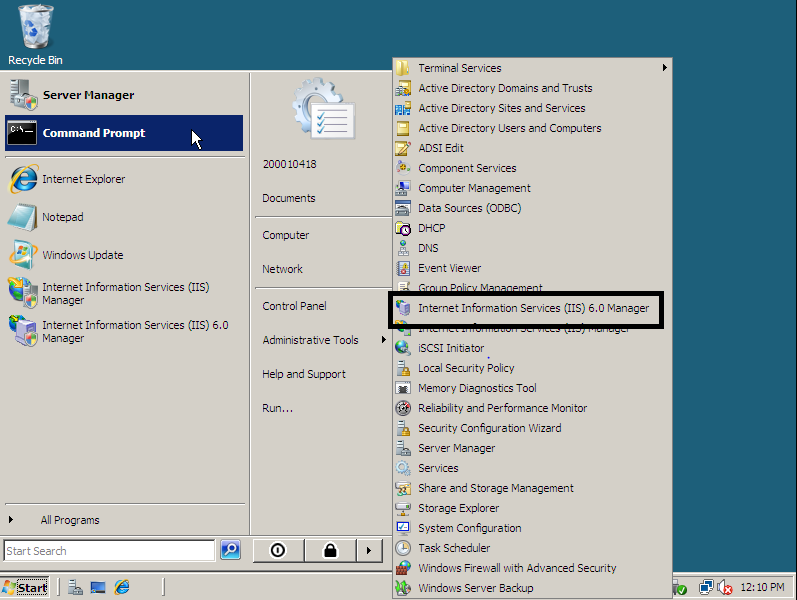
Task: Click the Windows Update icon
Action: [23, 255]
